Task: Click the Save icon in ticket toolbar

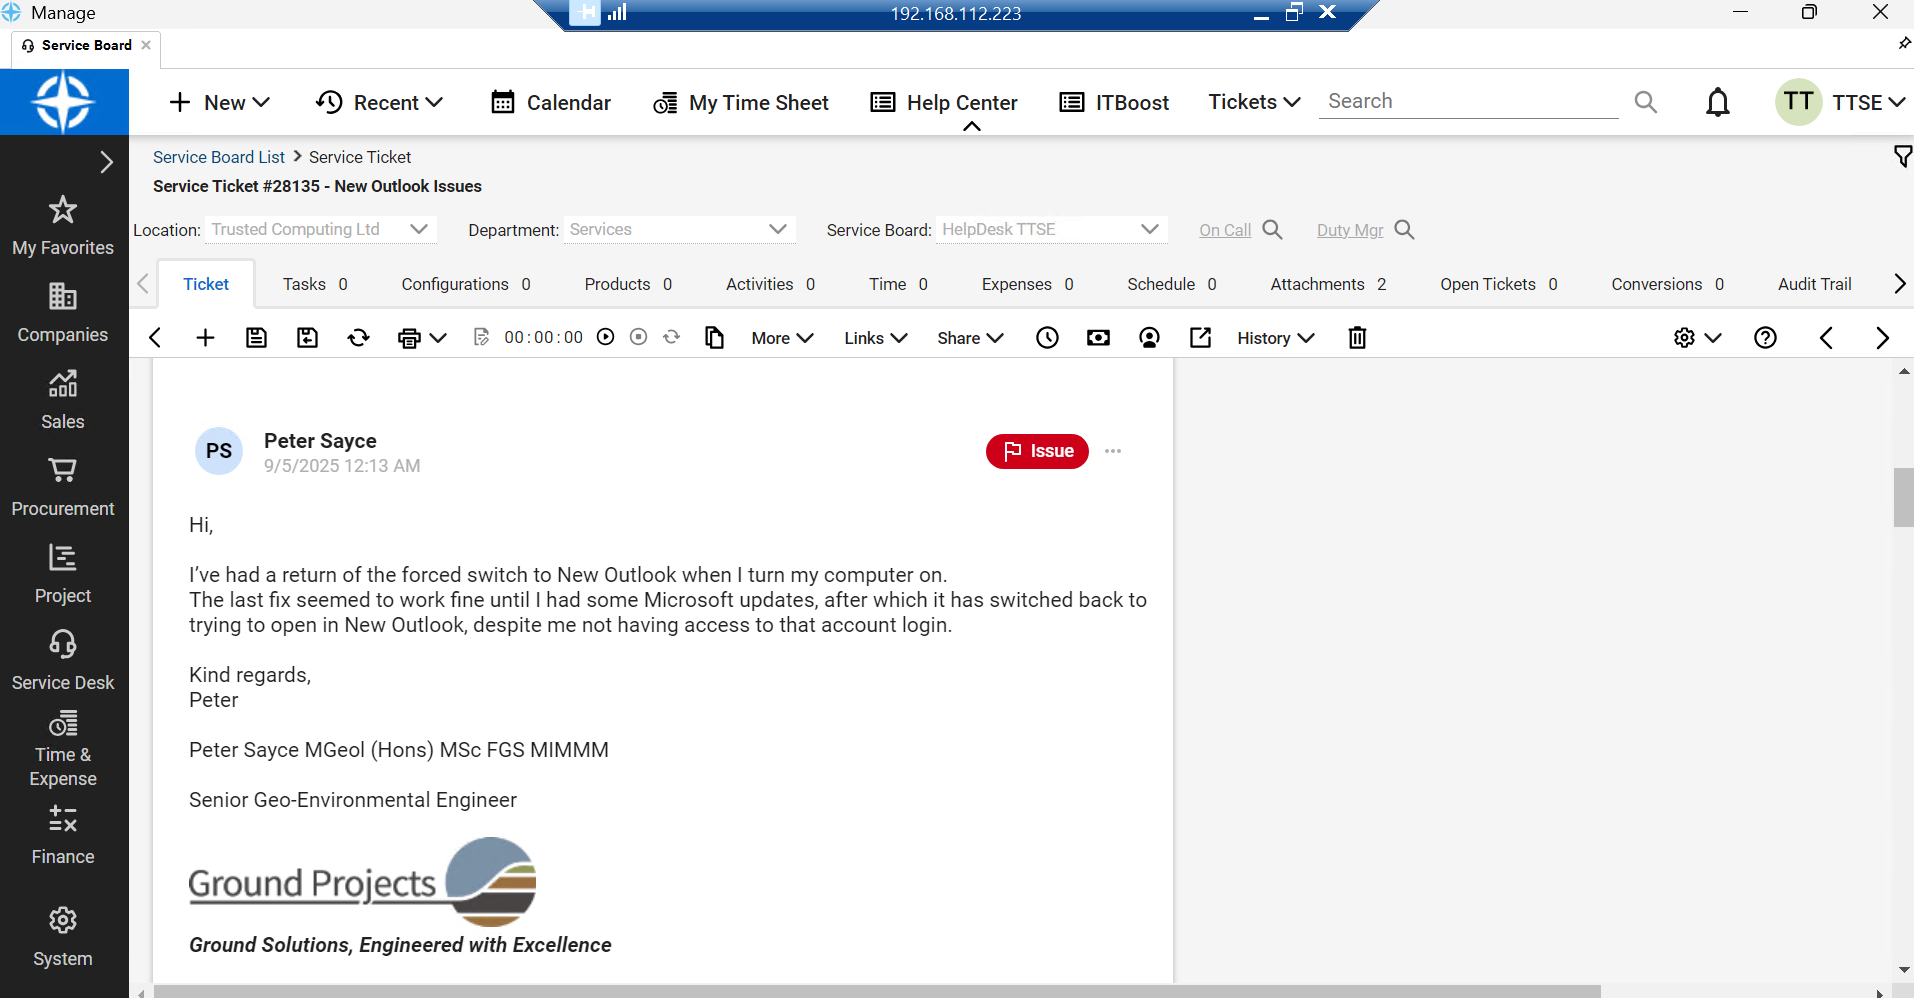Action: tap(256, 338)
